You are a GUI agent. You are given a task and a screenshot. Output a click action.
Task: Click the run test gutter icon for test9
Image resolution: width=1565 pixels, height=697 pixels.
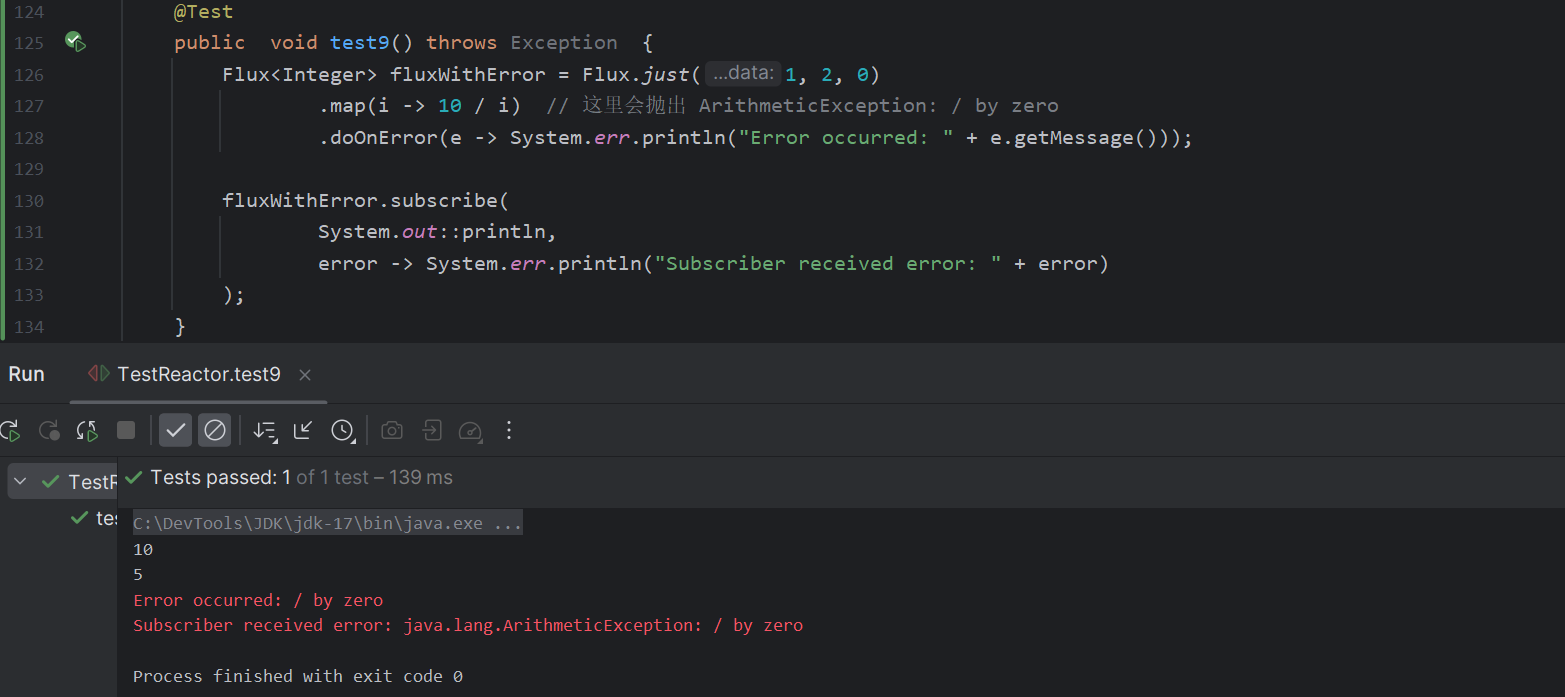(75, 42)
